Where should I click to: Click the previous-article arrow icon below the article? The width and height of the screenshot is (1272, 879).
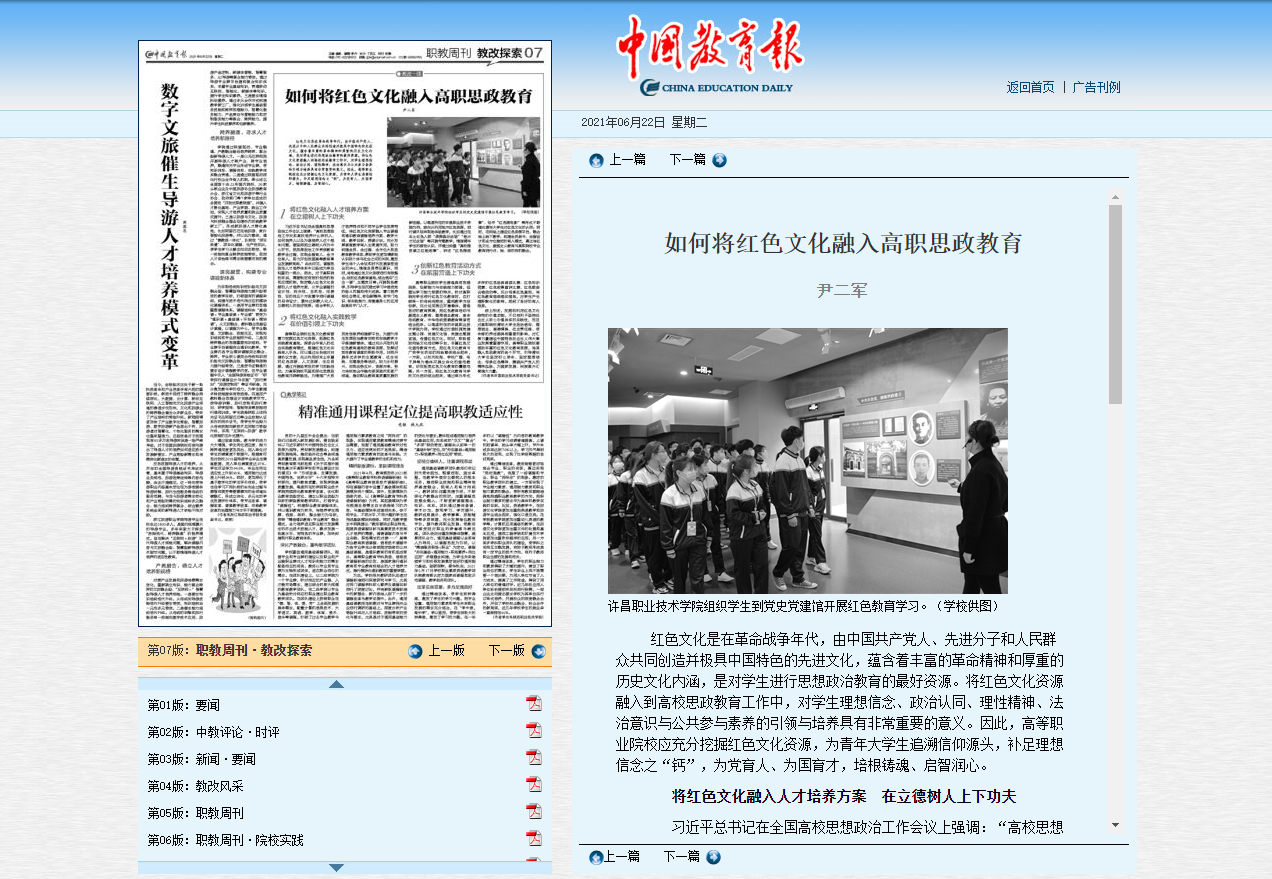(x=596, y=857)
